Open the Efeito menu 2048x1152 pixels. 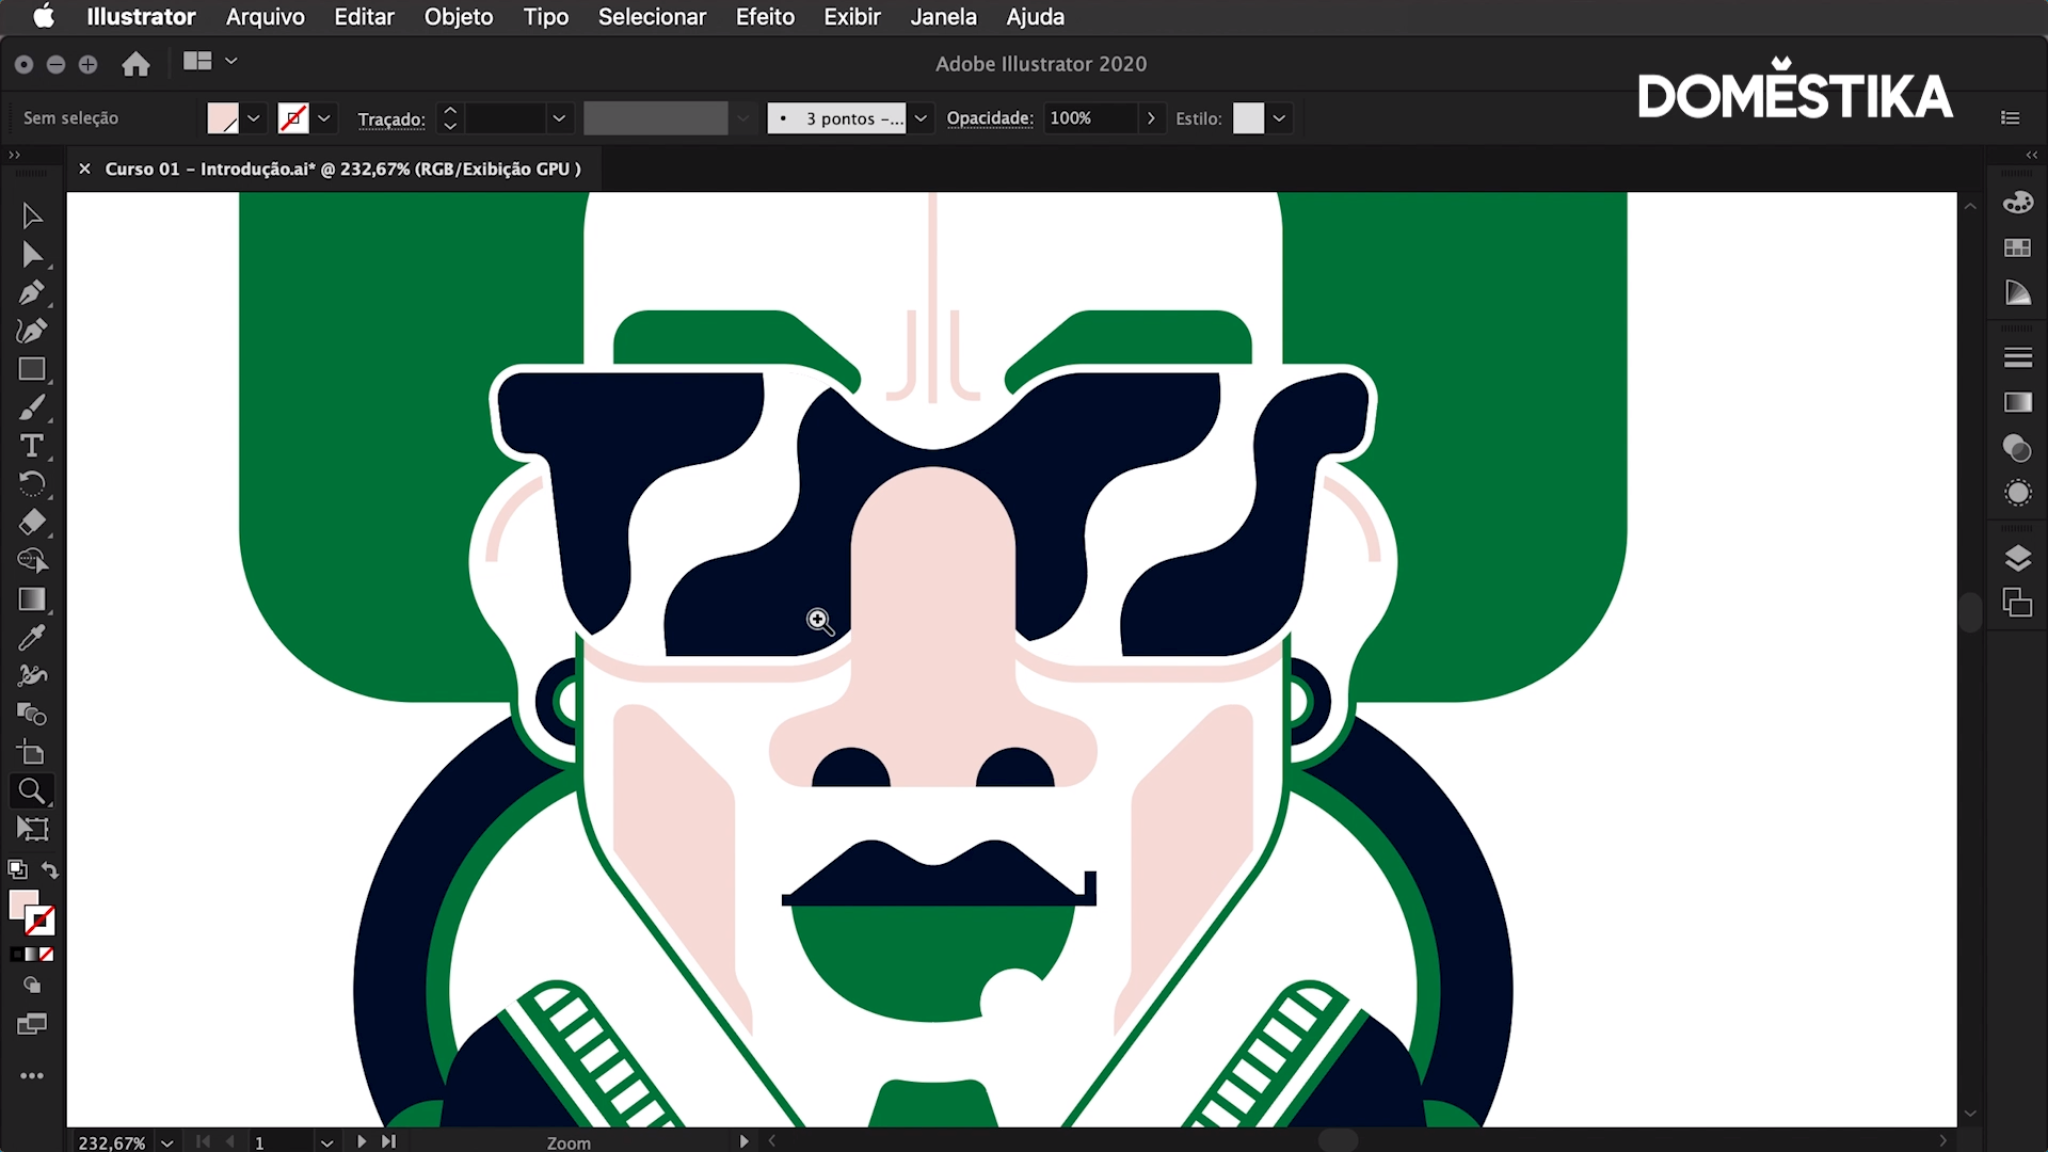click(764, 17)
